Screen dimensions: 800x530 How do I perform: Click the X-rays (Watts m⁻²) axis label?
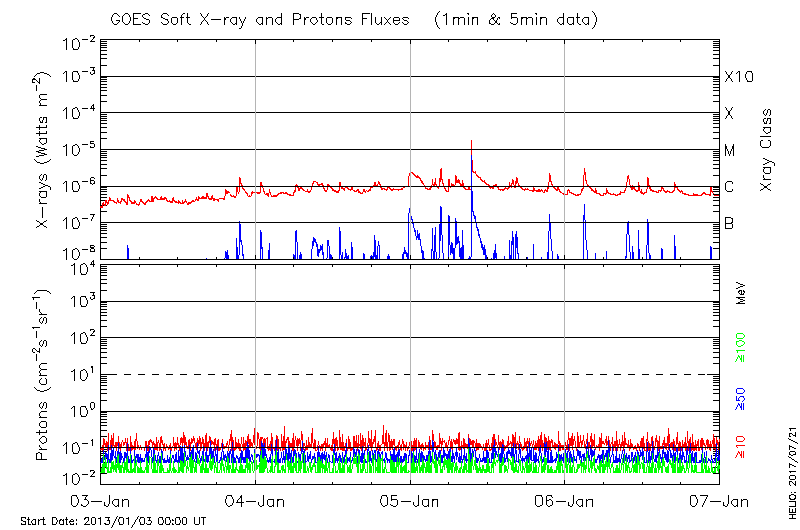45,150
